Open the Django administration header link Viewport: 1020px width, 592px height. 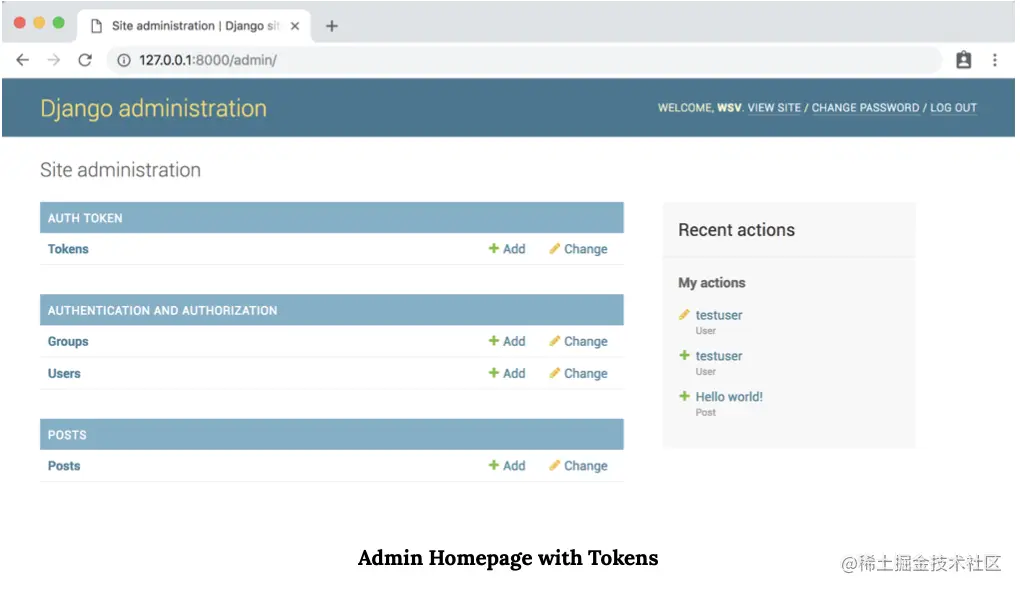tap(154, 108)
